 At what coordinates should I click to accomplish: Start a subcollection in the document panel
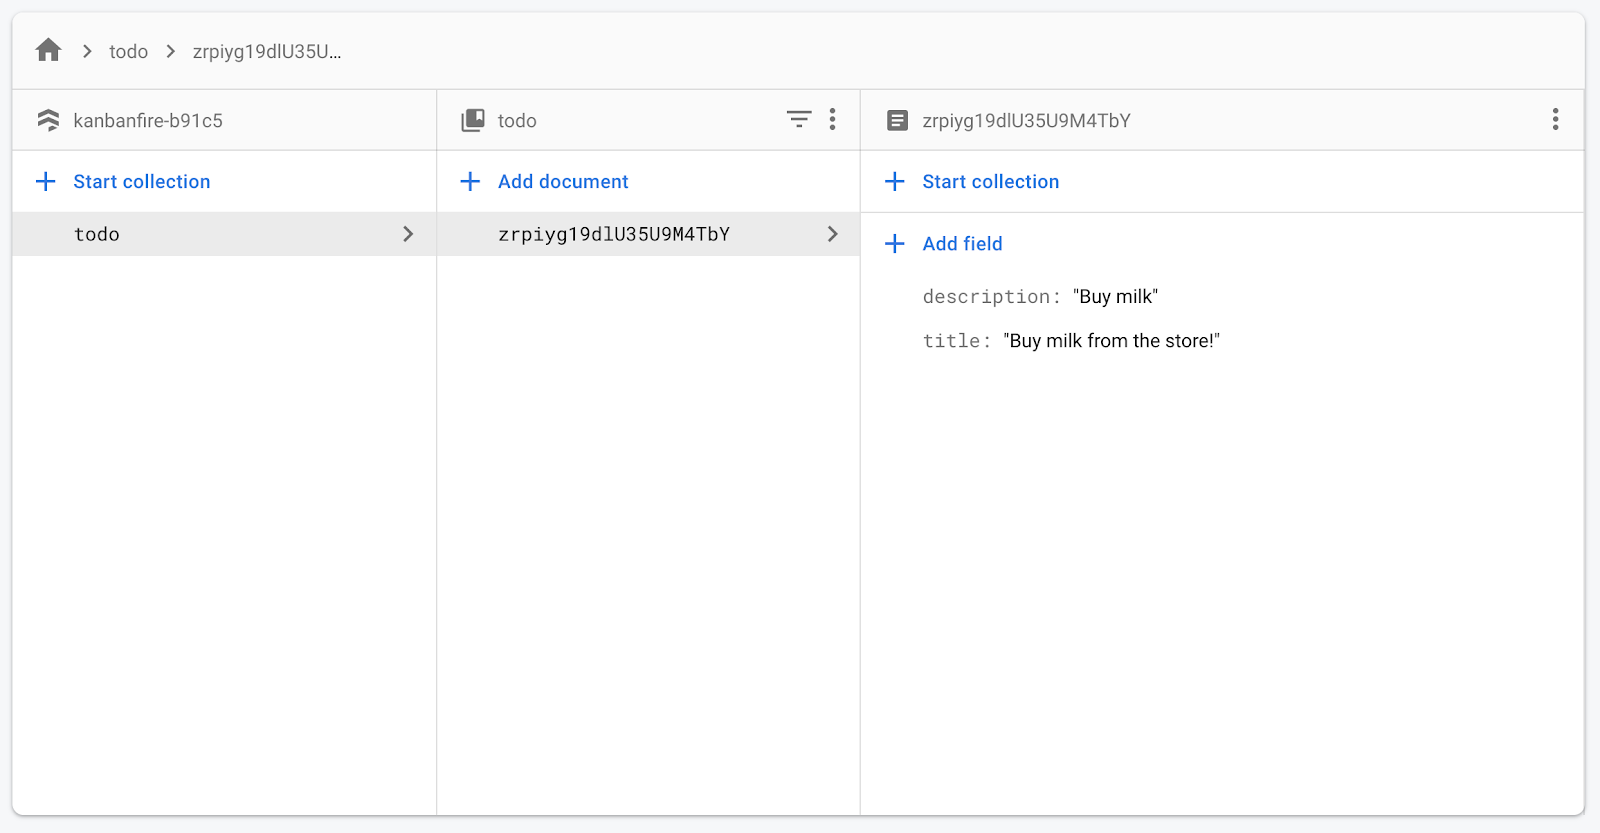[990, 182]
